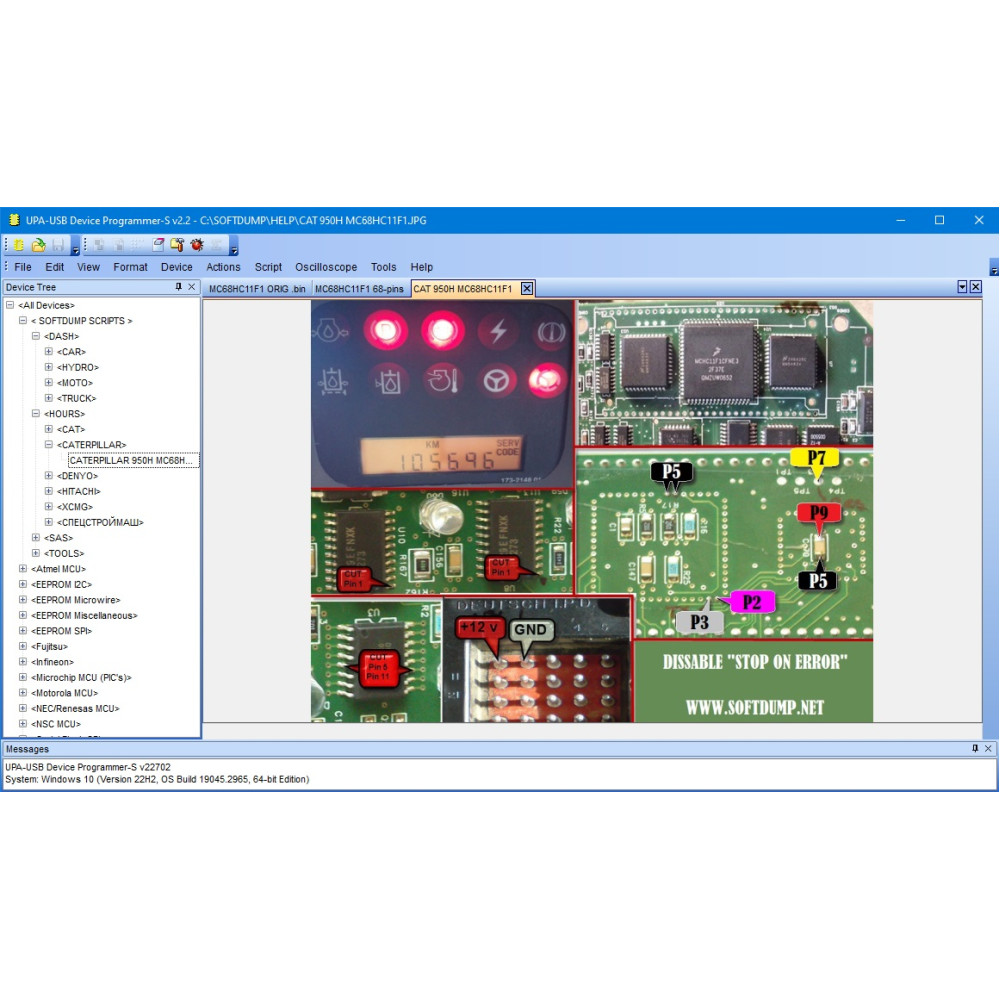Image resolution: width=1000 pixels, height=1000 pixels.
Task: Switch to MC68HC11F1 68-pins tab
Action: 359,289
